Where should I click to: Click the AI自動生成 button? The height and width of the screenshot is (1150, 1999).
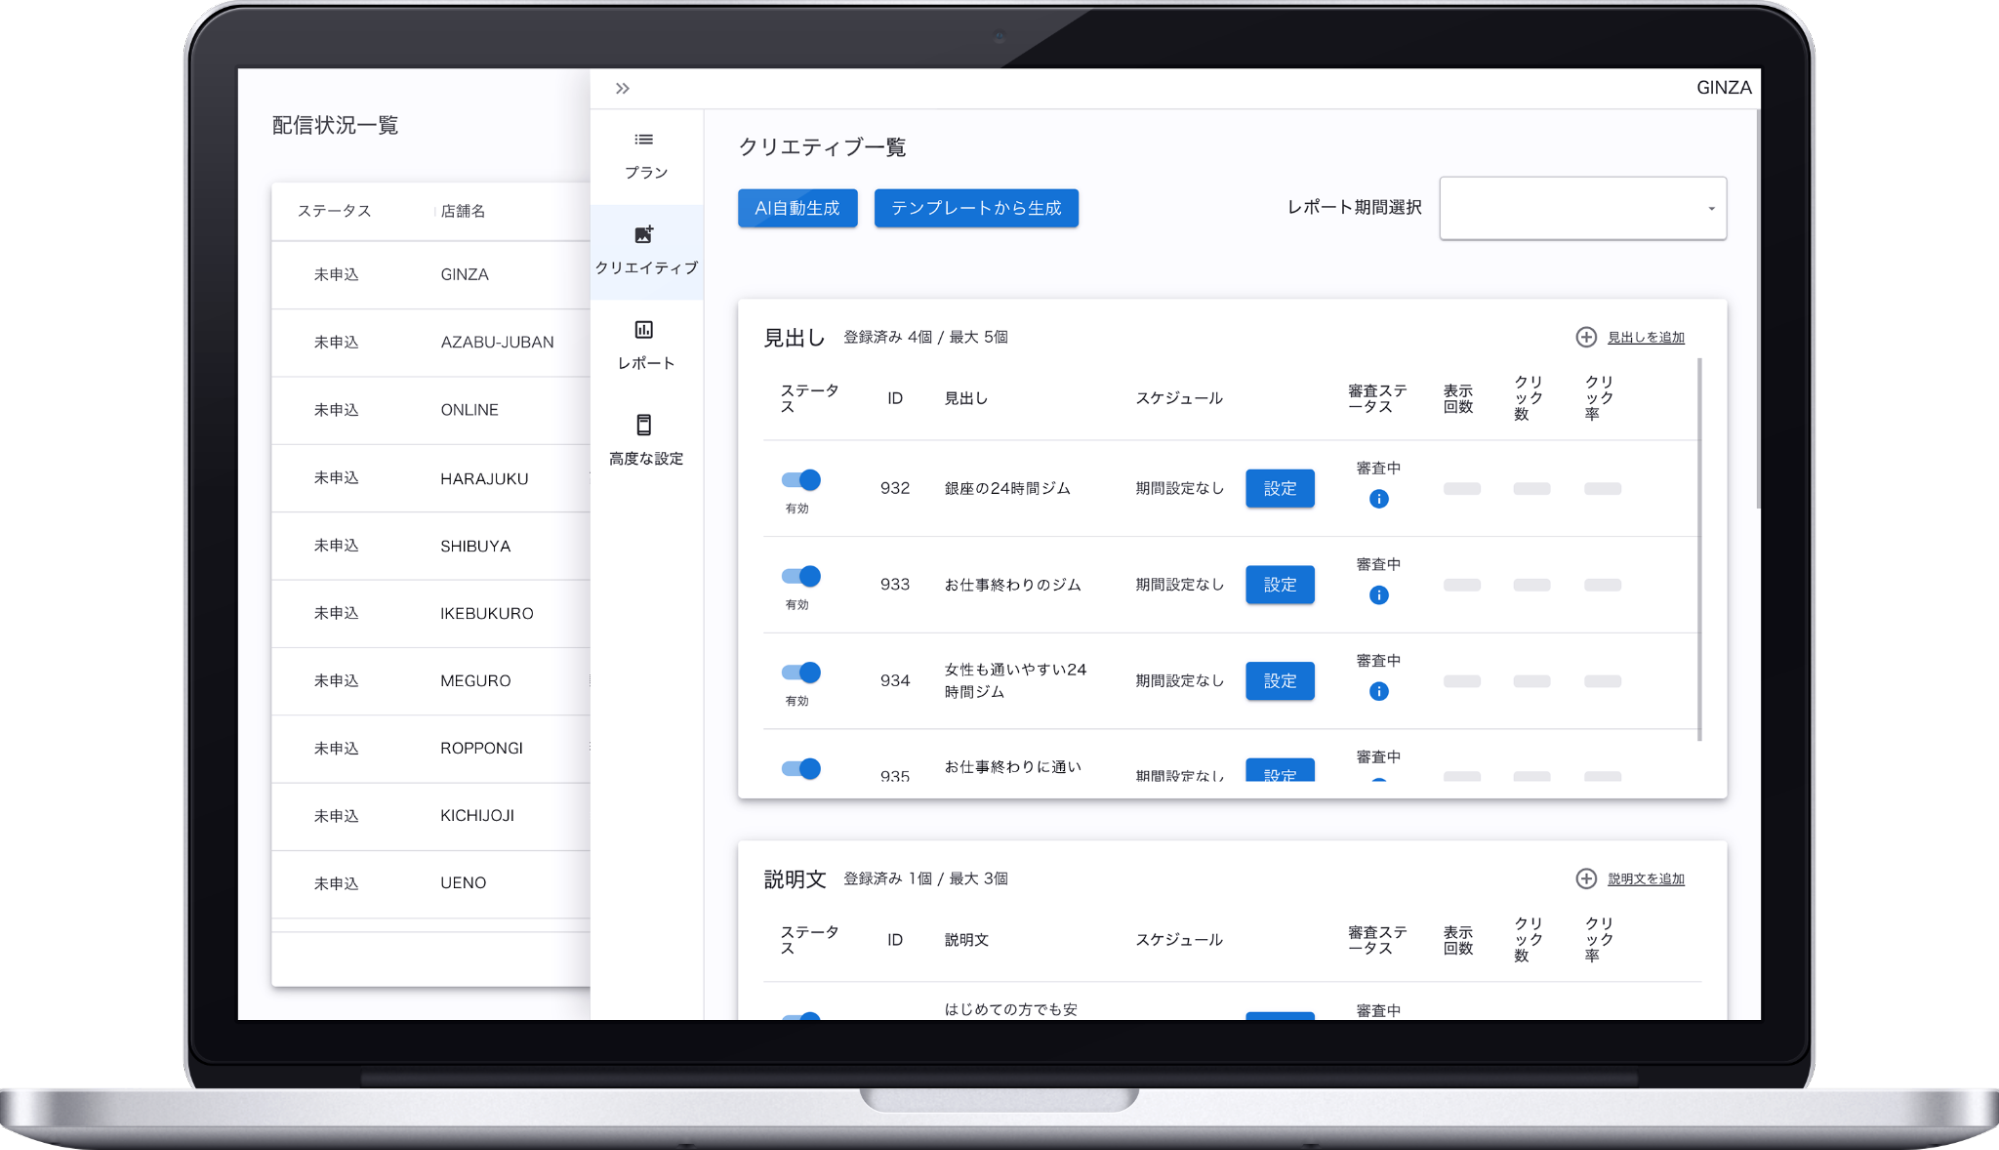coord(797,208)
